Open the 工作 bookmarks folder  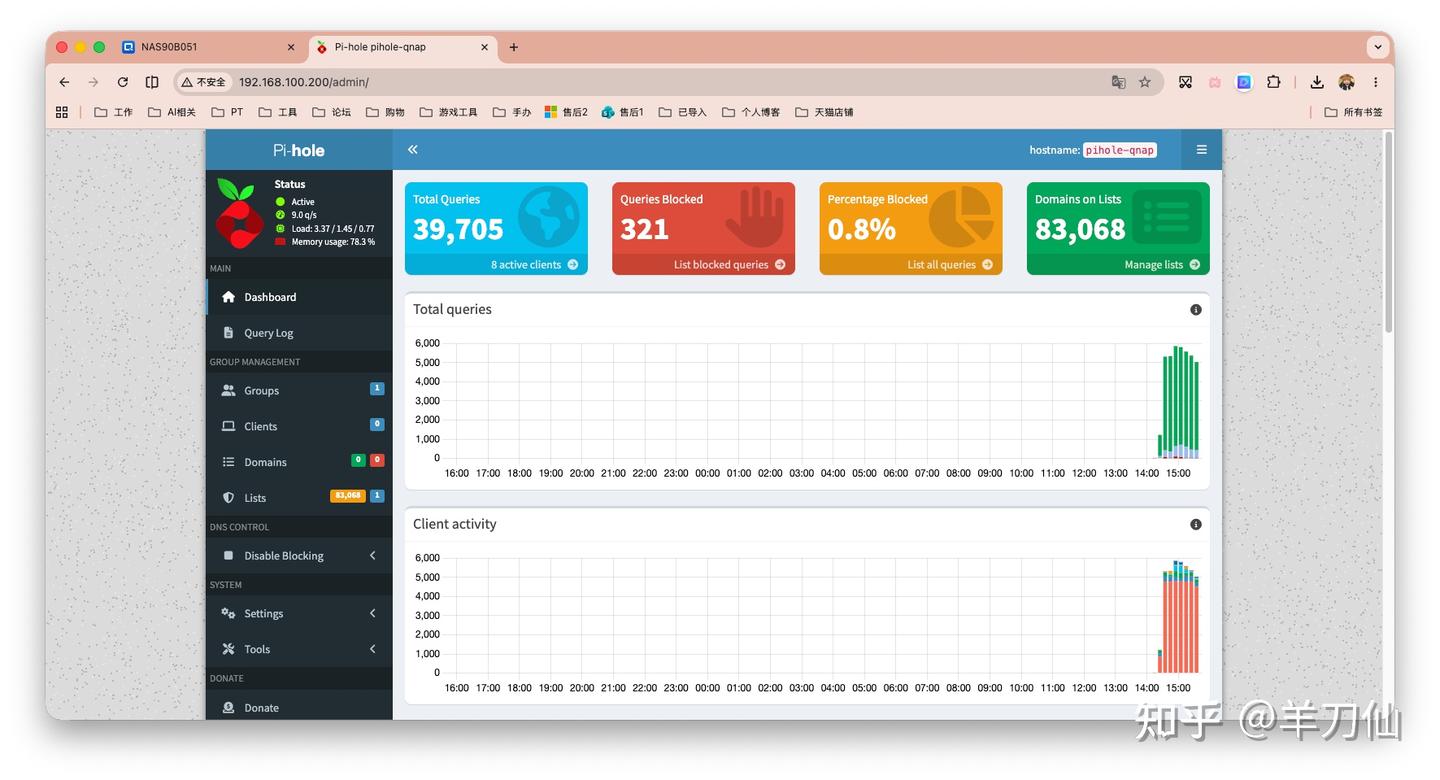click(113, 112)
